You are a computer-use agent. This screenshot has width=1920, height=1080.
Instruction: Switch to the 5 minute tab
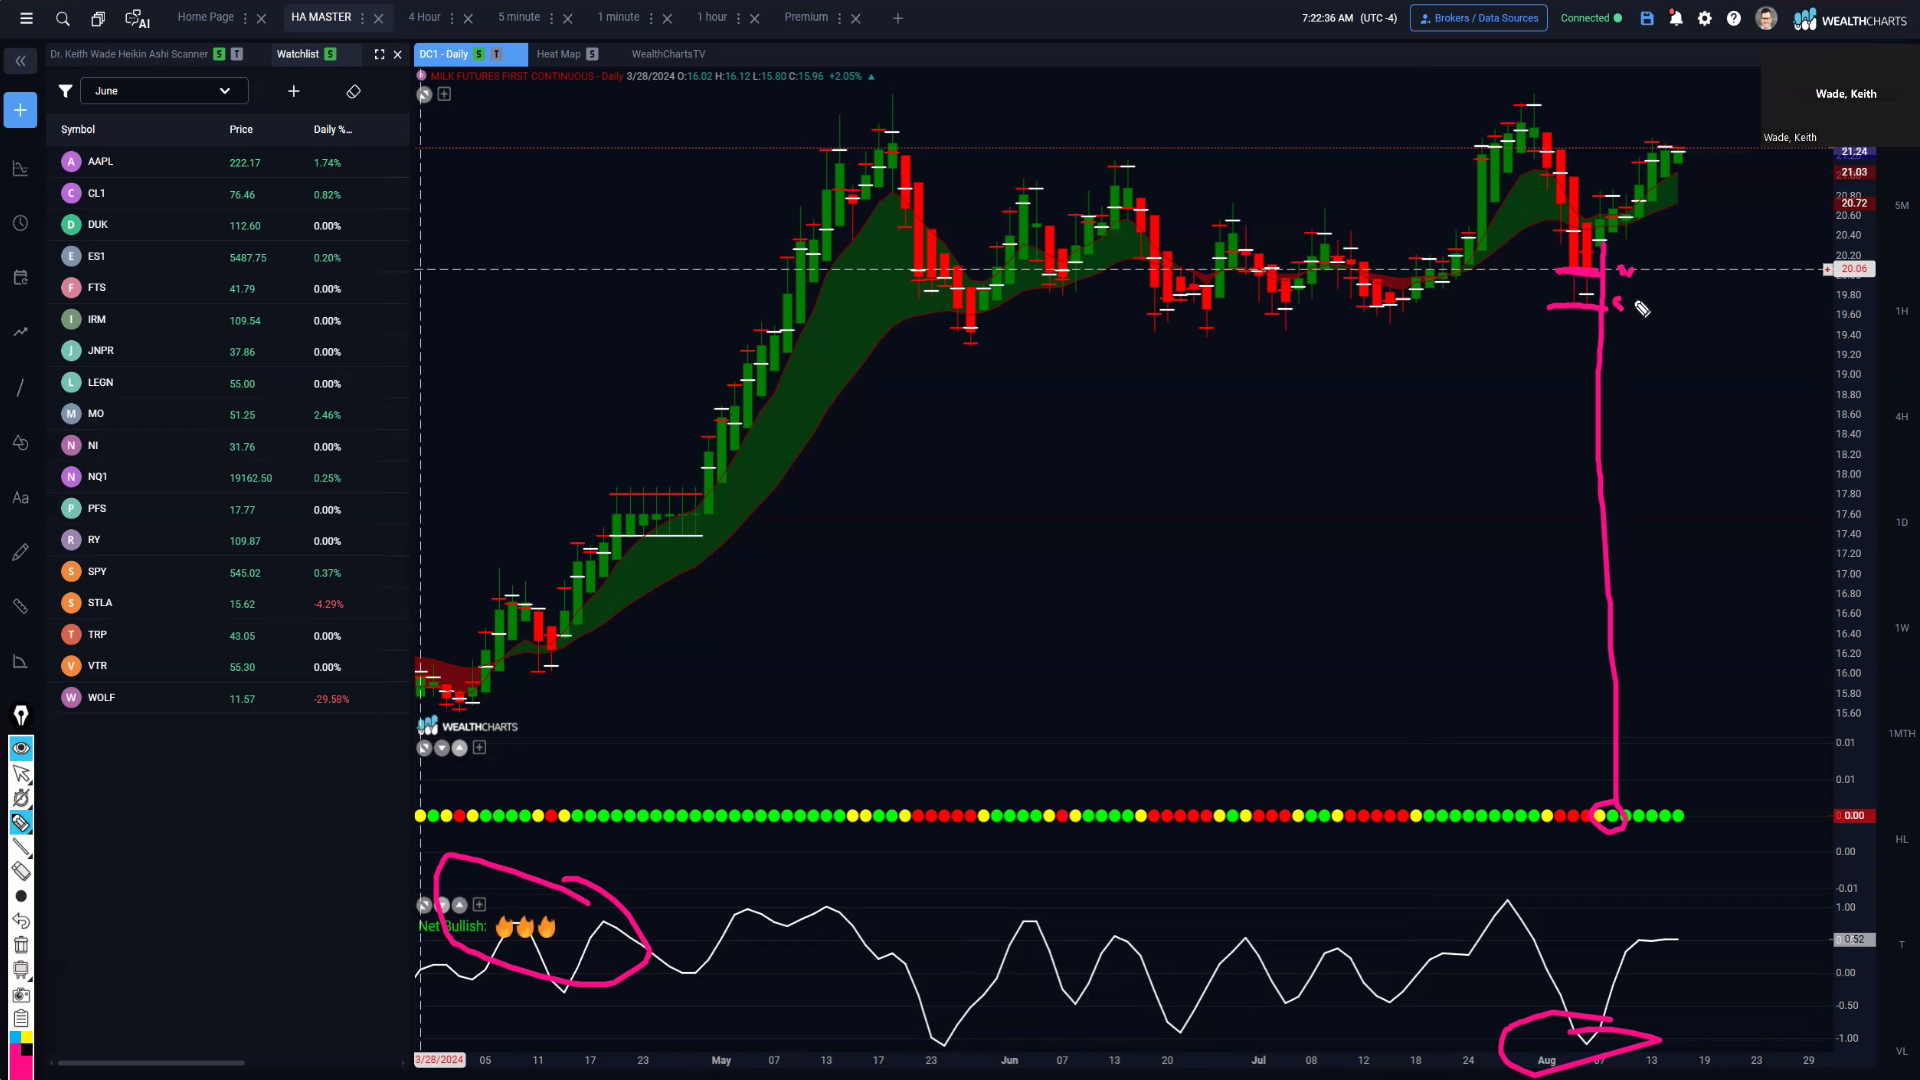[519, 17]
